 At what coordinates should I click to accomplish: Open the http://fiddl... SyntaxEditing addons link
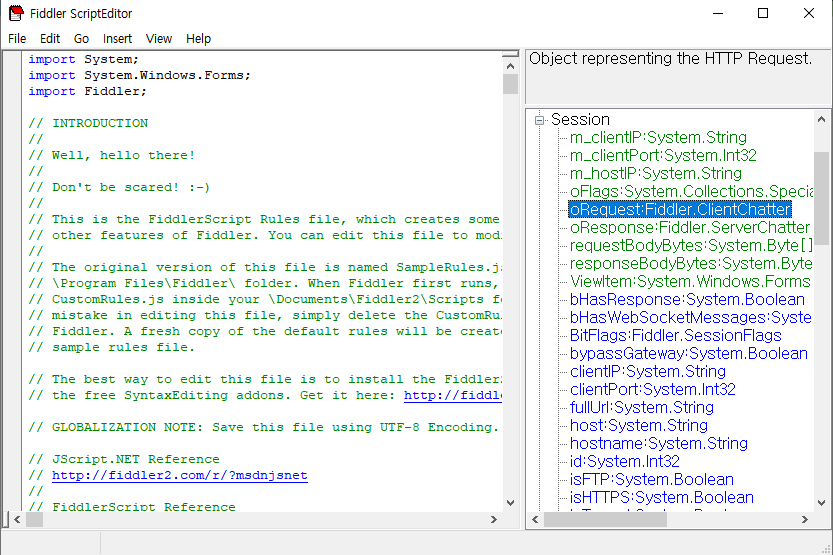pyautogui.click(x=453, y=396)
